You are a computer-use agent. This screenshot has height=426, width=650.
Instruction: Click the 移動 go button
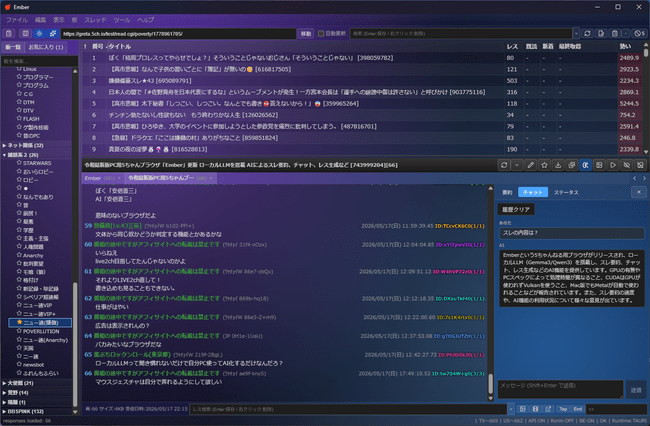(306, 34)
